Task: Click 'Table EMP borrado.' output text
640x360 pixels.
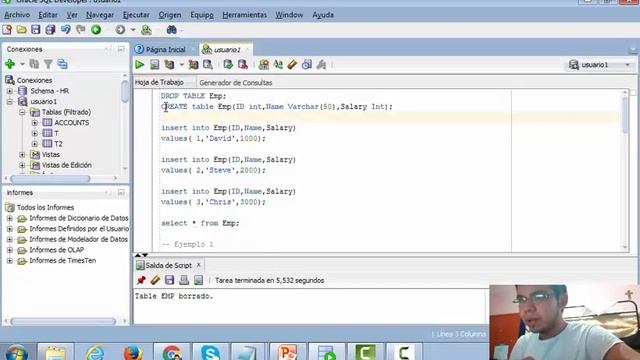Action: pyautogui.click(x=174, y=296)
